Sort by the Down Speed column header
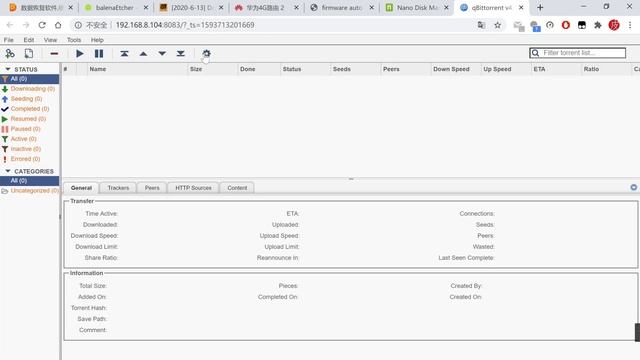The height and width of the screenshot is (360, 640). (456, 69)
